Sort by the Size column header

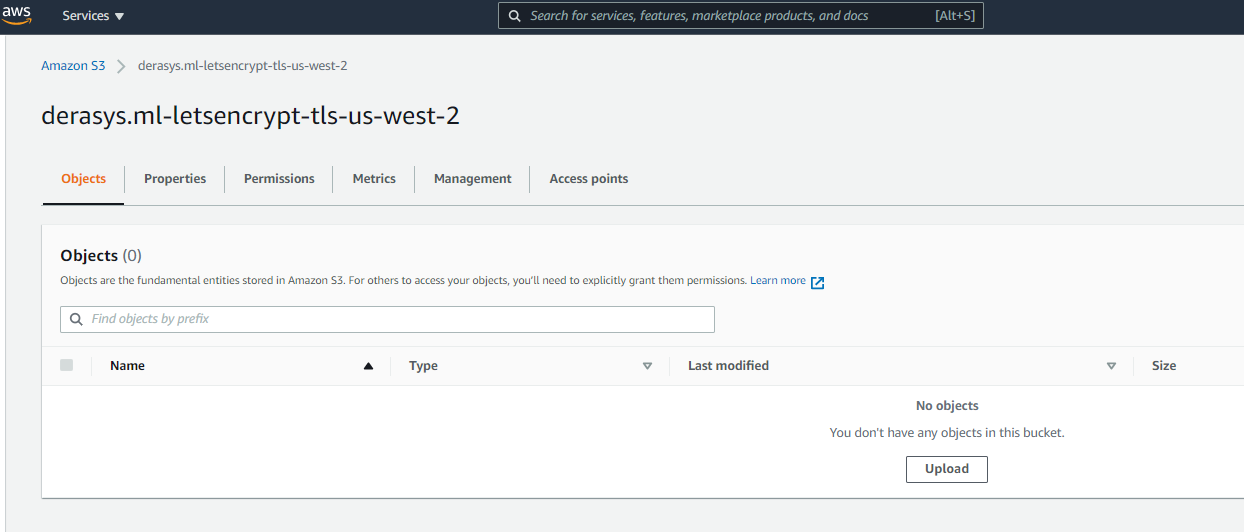(x=1164, y=366)
